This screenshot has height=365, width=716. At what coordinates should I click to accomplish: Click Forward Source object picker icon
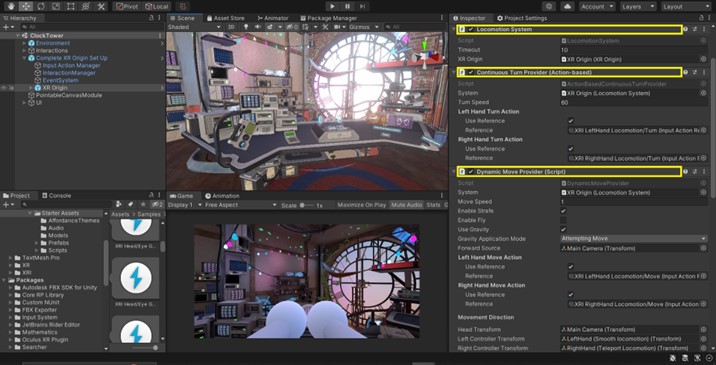point(703,248)
